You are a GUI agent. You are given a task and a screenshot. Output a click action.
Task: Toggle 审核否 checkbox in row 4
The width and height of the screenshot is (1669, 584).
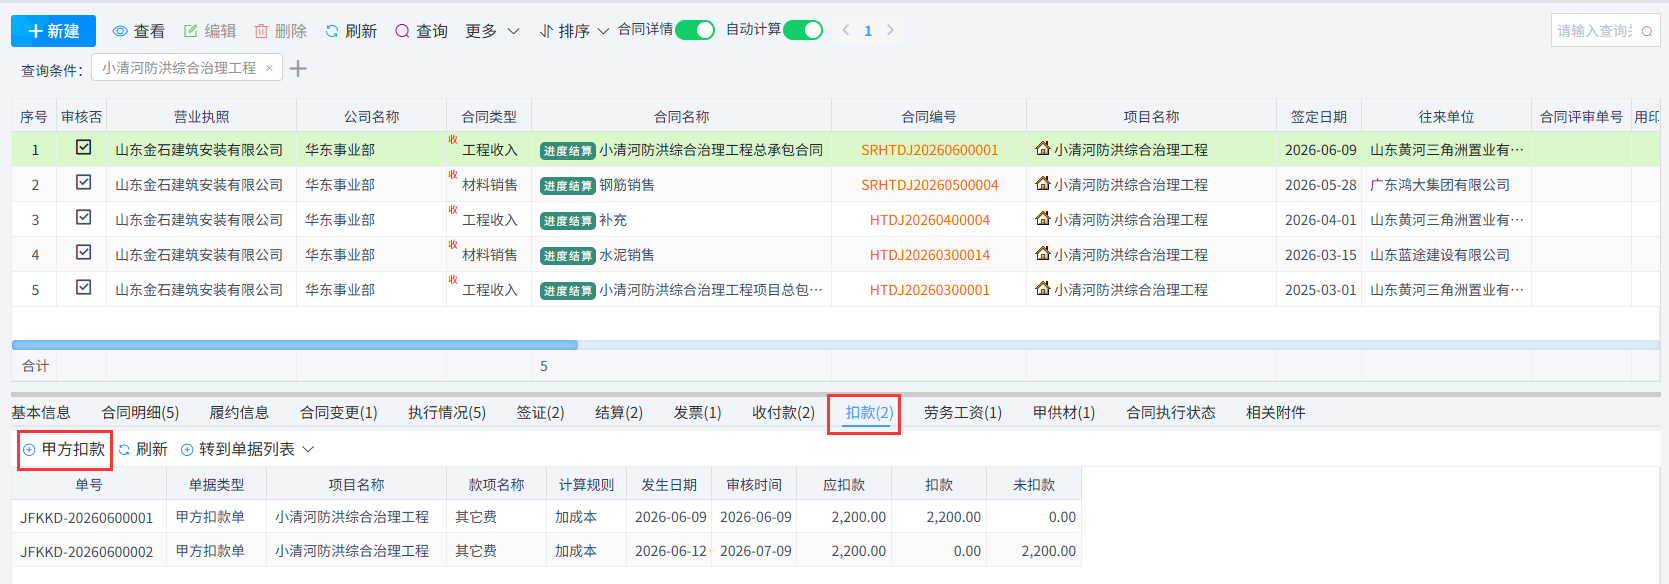pos(84,252)
